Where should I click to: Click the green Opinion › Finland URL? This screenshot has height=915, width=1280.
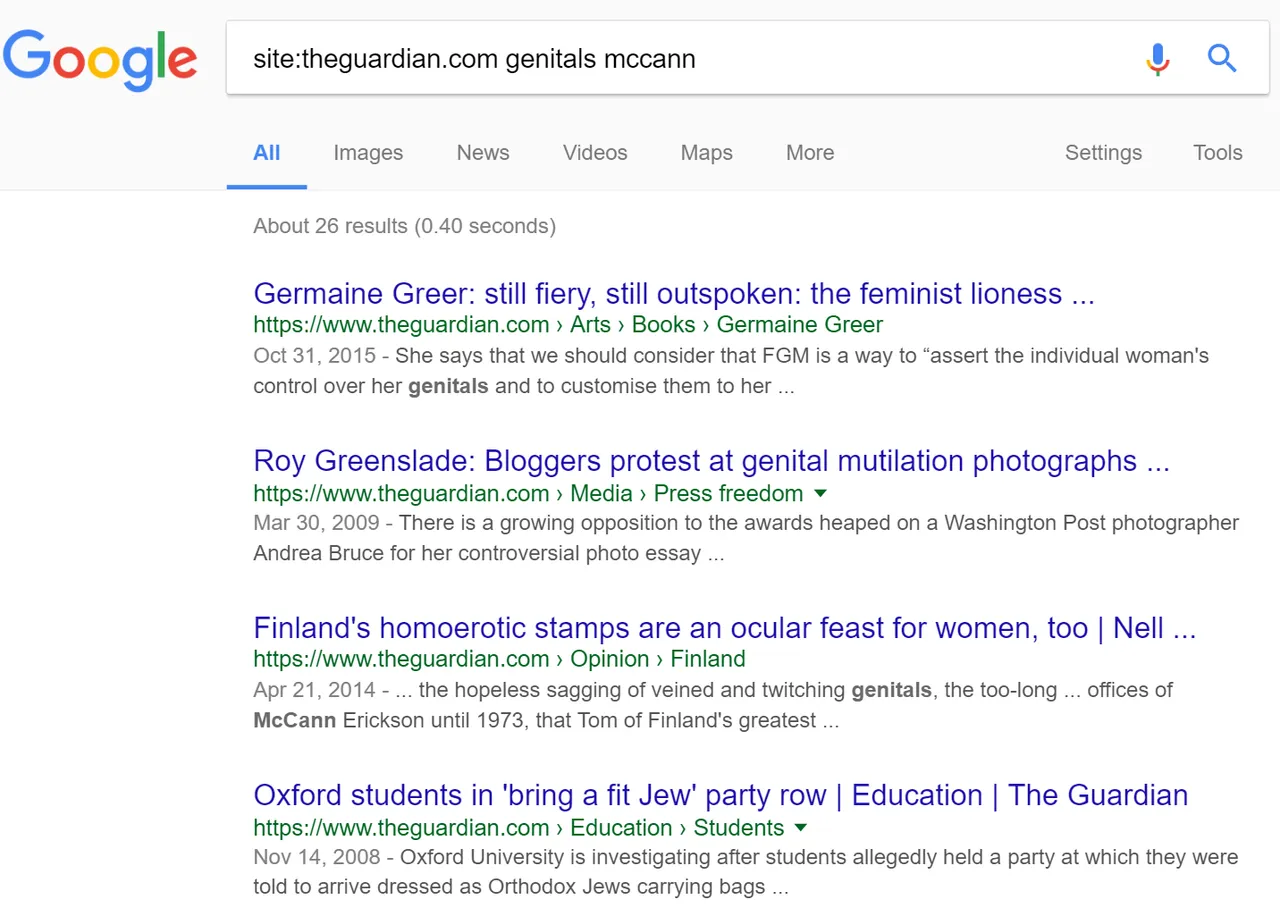click(x=499, y=659)
